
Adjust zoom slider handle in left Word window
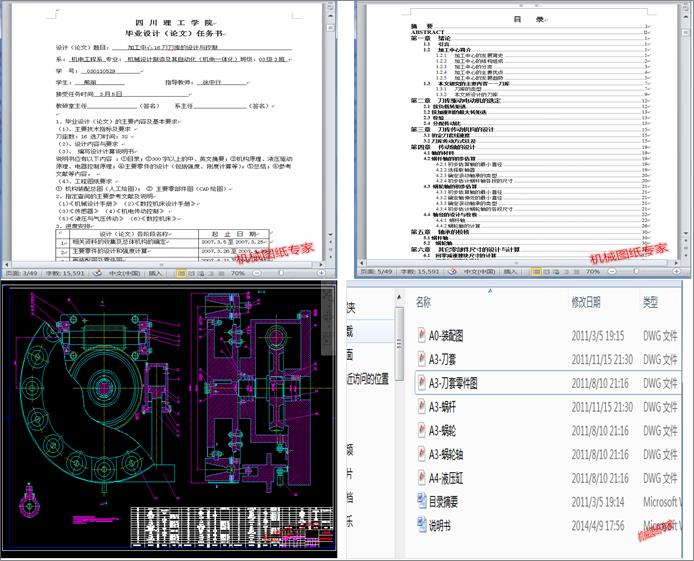pyautogui.click(x=281, y=273)
